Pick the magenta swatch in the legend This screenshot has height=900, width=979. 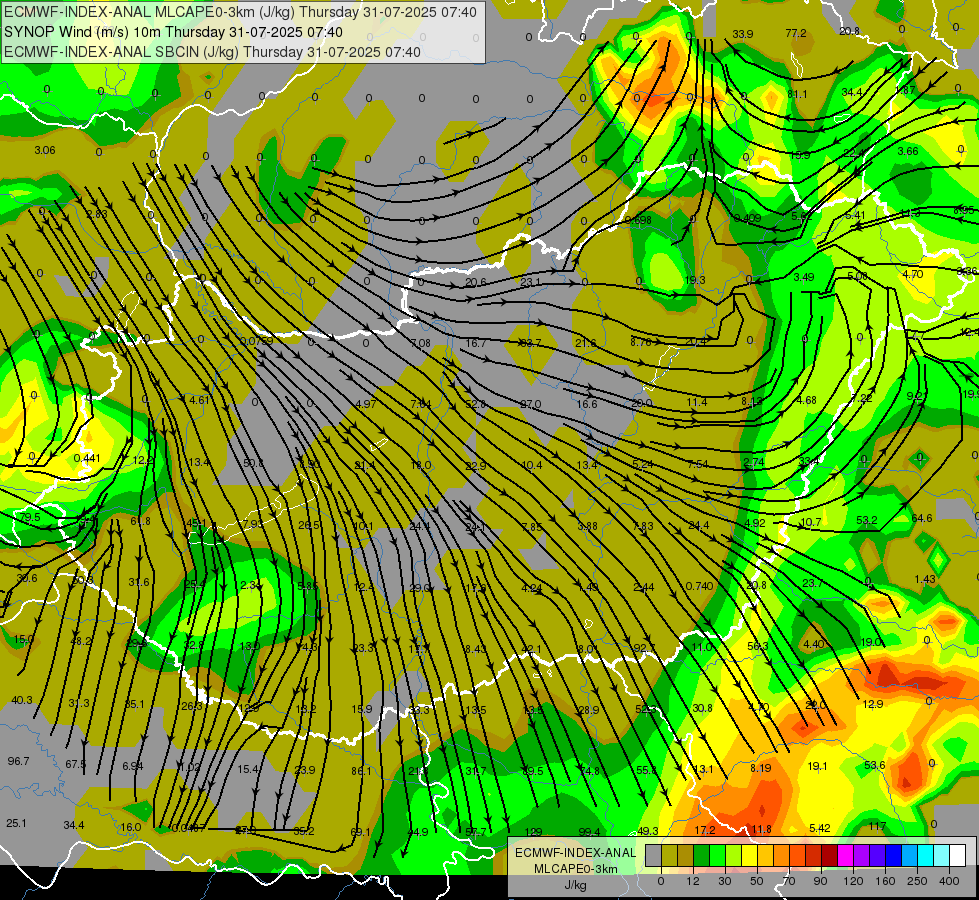tap(845, 855)
